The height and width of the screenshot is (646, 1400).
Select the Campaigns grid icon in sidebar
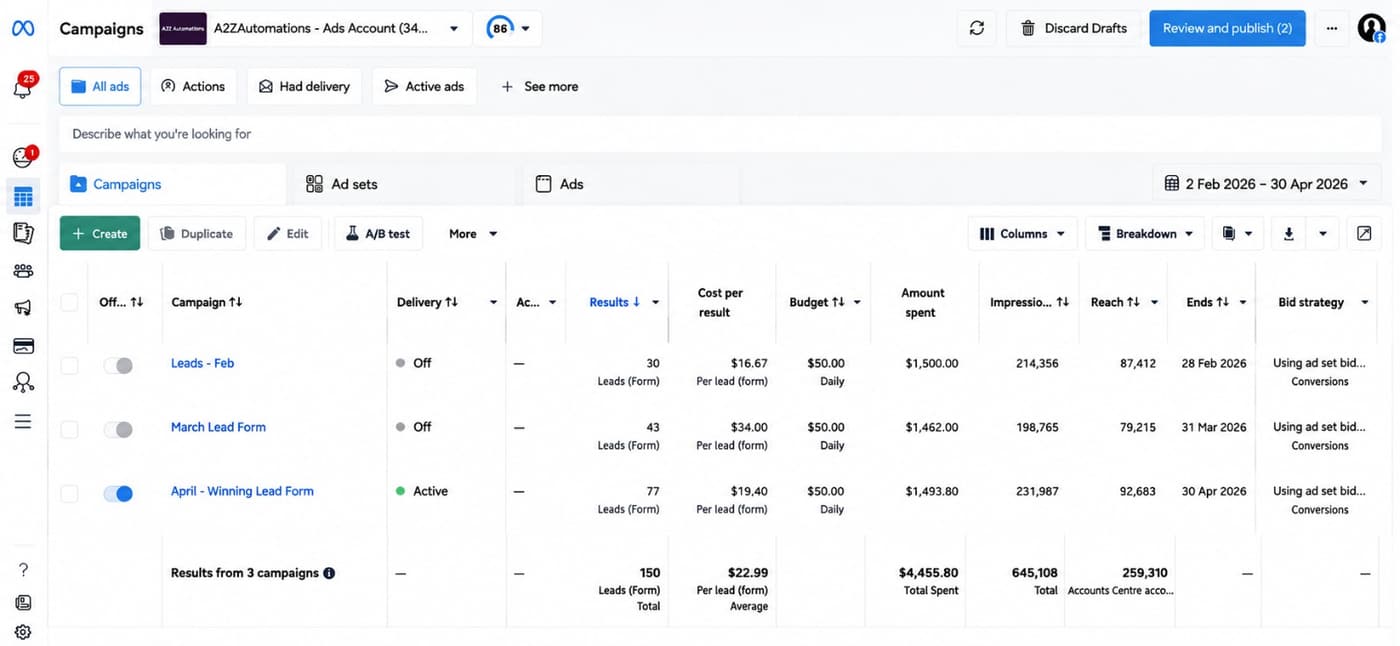tap(23, 196)
